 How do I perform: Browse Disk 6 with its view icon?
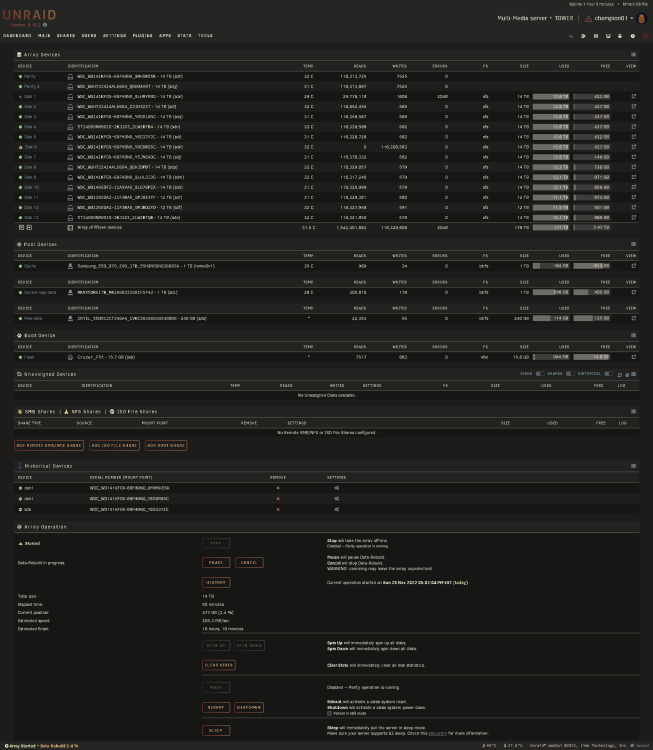(x=634, y=147)
